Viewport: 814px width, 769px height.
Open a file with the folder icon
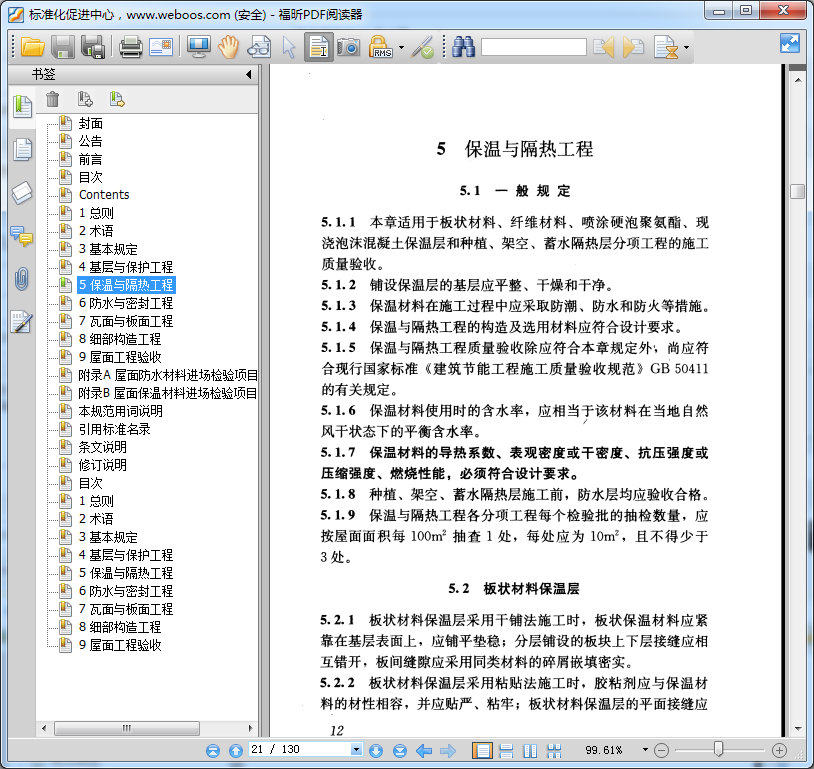coord(33,47)
